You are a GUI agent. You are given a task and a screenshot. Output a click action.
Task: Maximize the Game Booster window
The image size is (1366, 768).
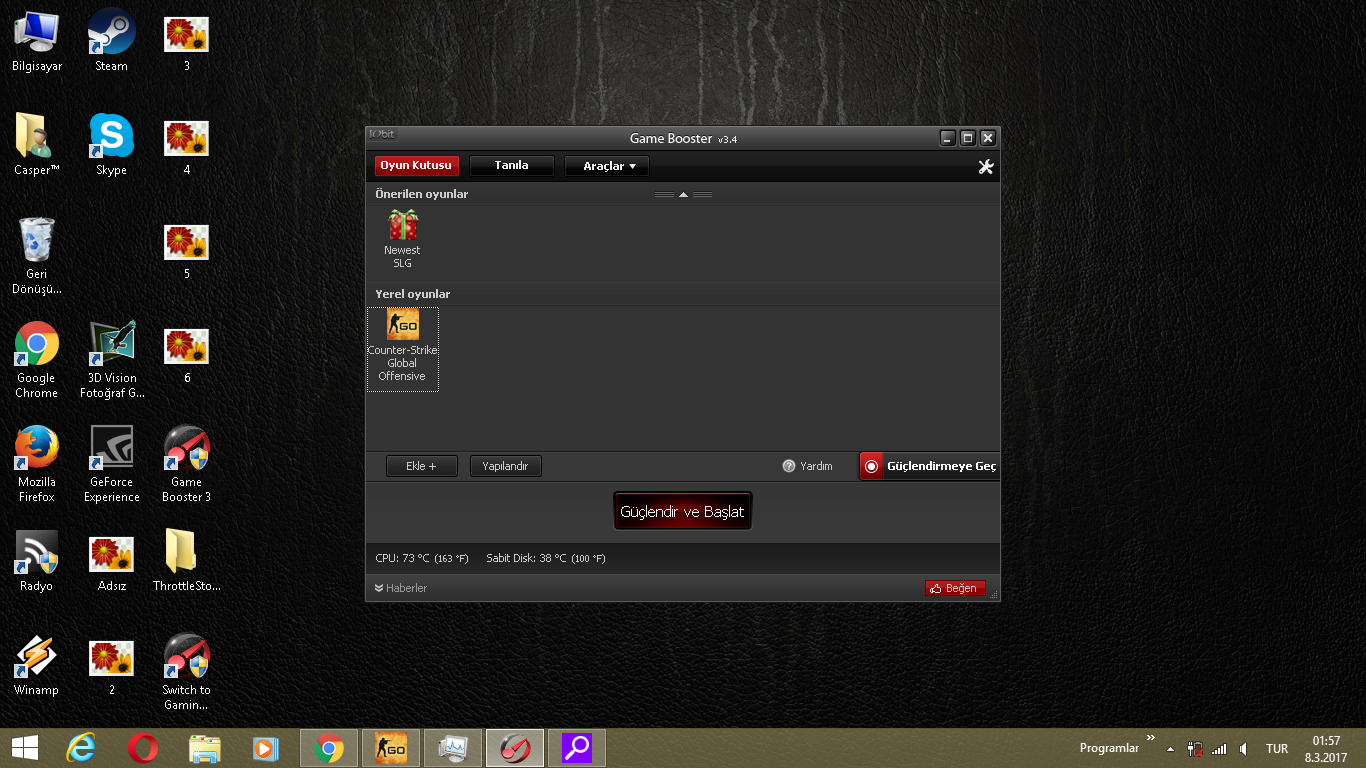[967, 138]
